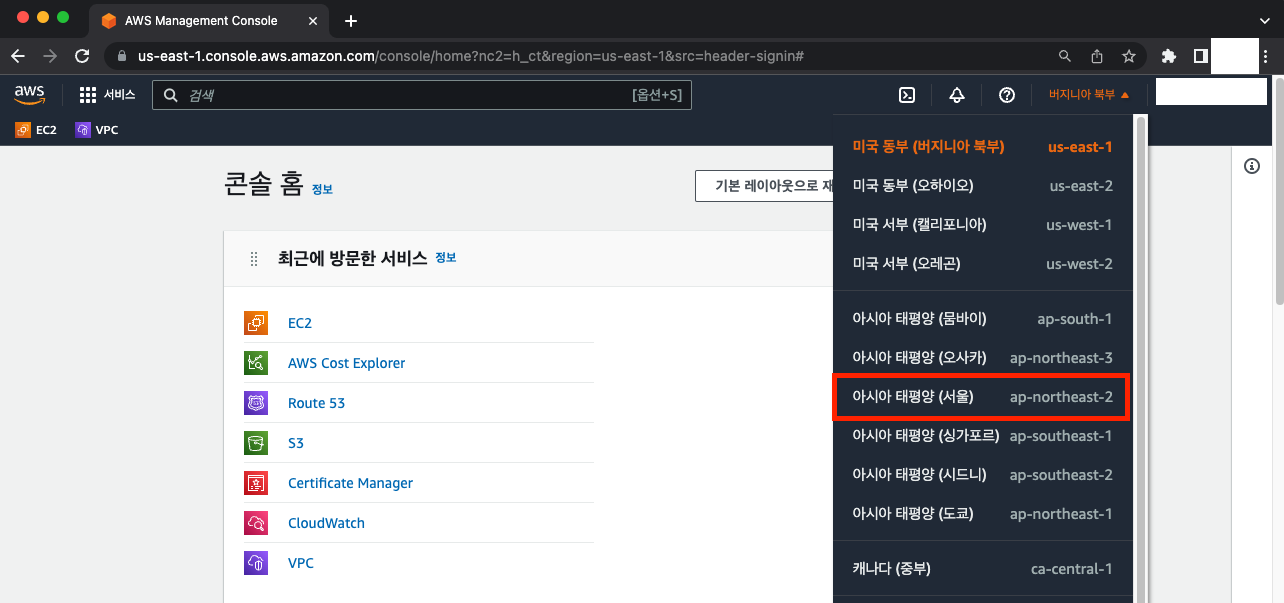The height and width of the screenshot is (603, 1284).
Task: Click the drag handle on 최근에 방문한 서비스 widget
Action: (254, 259)
